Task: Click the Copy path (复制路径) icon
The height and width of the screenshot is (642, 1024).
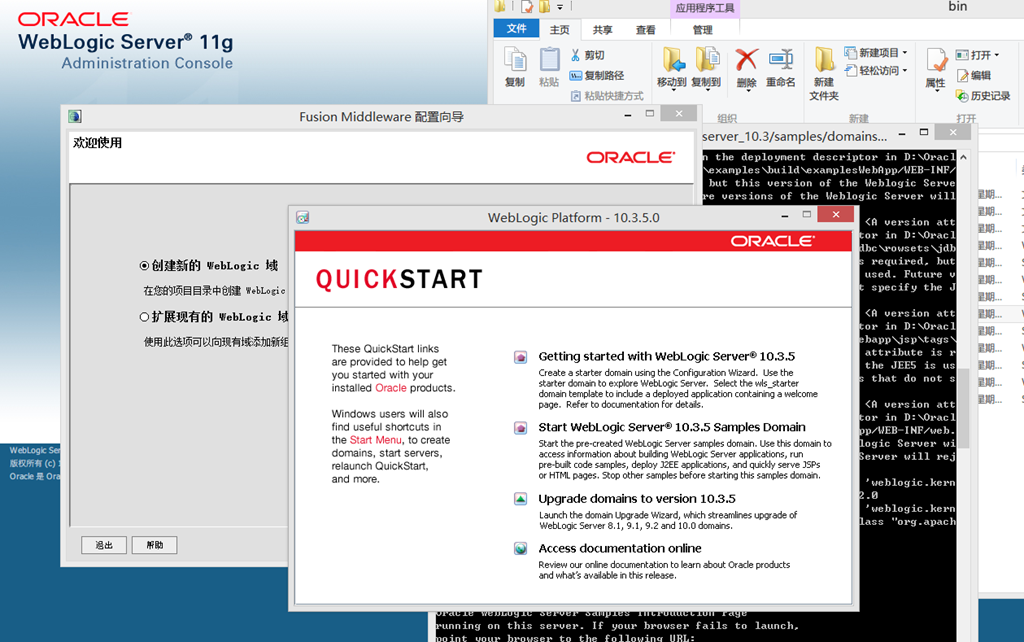Action: [575, 76]
